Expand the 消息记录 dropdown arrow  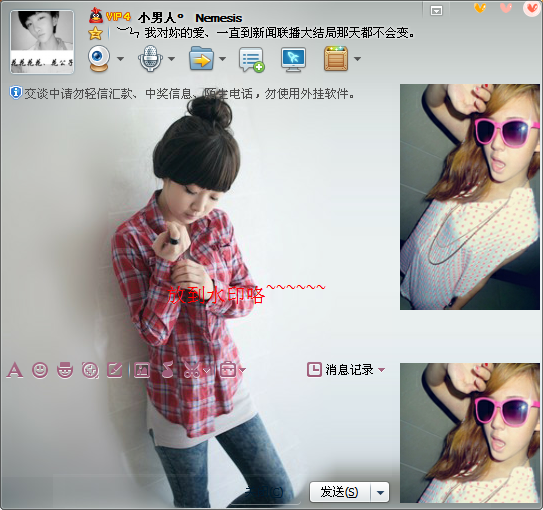click(x=381, y=370)
